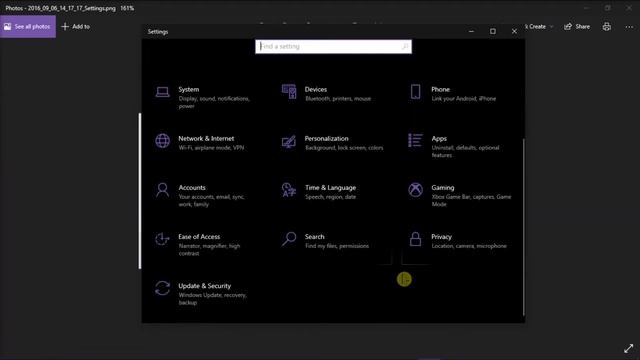Image resolution: width=640 pixels, height=360 pixels.
Task: Click the System label
Action: click(x=189, y=89)
